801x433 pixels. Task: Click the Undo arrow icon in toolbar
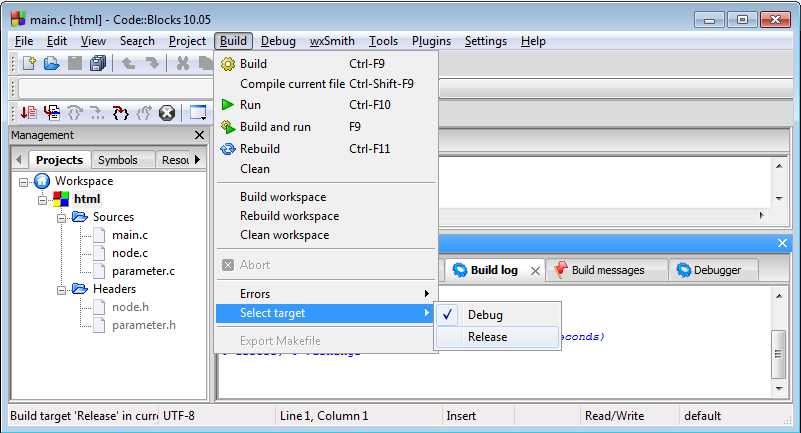(128, 64)
